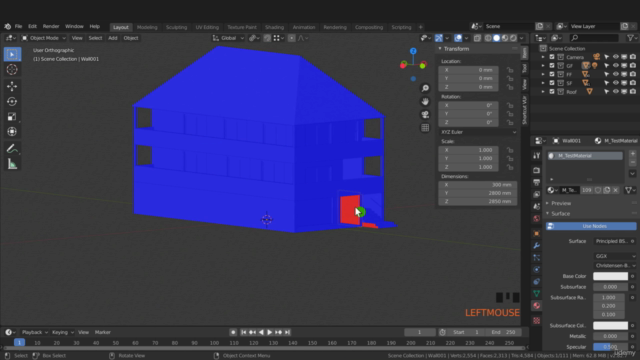Open Global transform orientation dropdown
Image resolution: width=640 pixels, height=360 pixels.
click(x=228, y=38)
